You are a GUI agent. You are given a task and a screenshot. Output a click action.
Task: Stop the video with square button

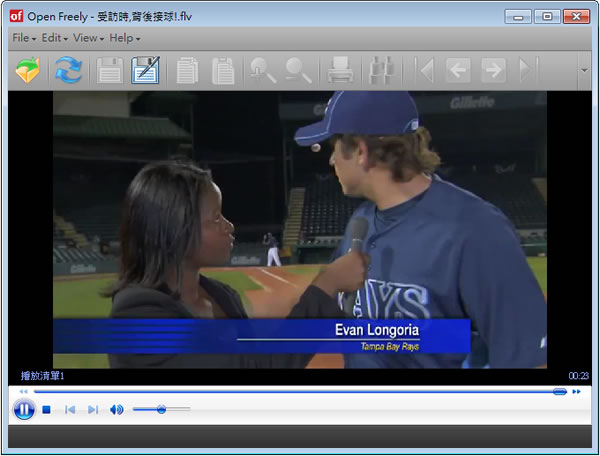coord(47,410)
